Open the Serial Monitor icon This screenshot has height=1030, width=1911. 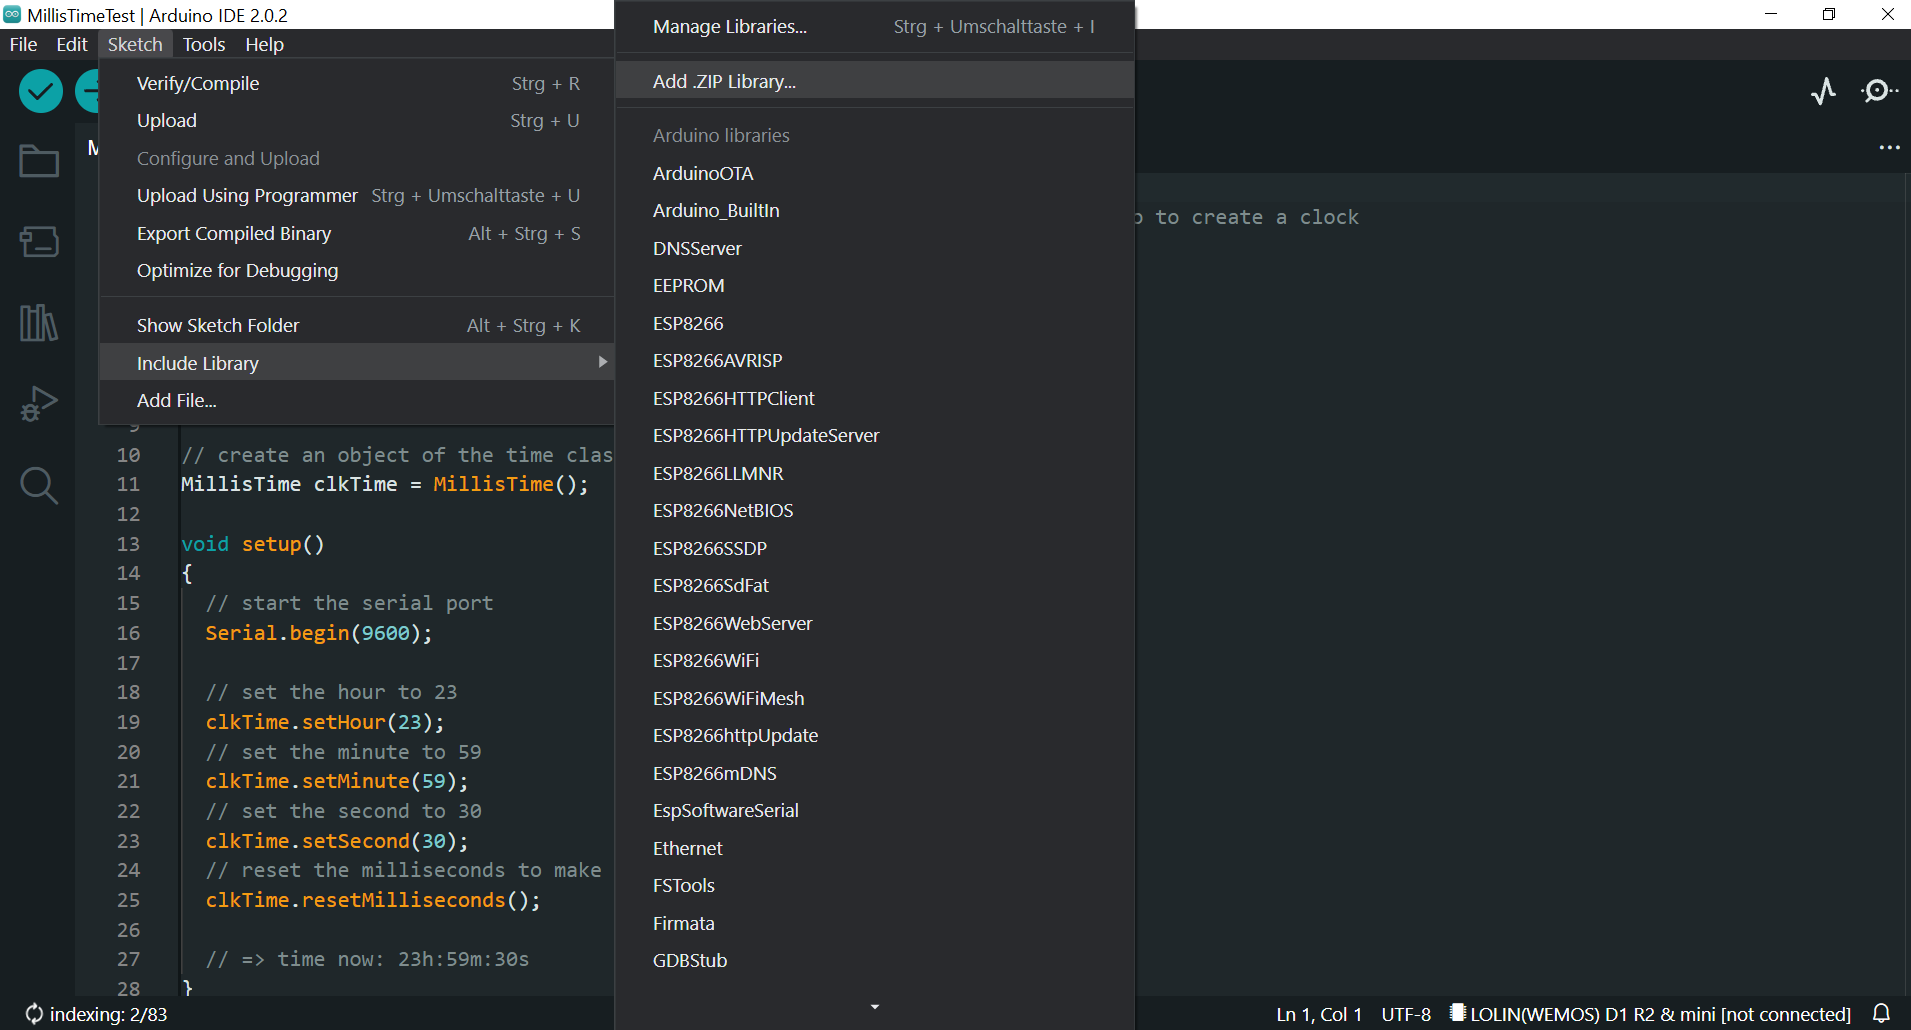click(x=1879, y=90)
